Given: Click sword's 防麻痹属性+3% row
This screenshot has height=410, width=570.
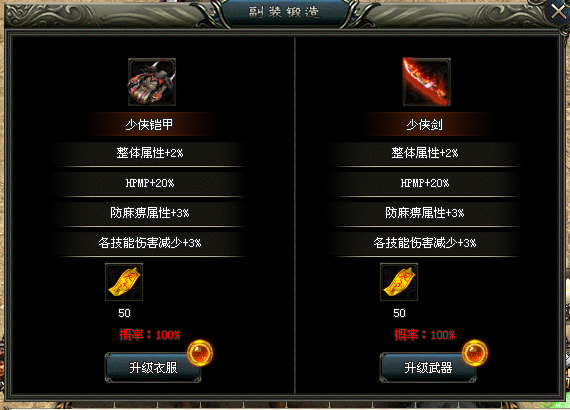Looking at the screenshot, I should pyautogui.click(x=425, y=213).
